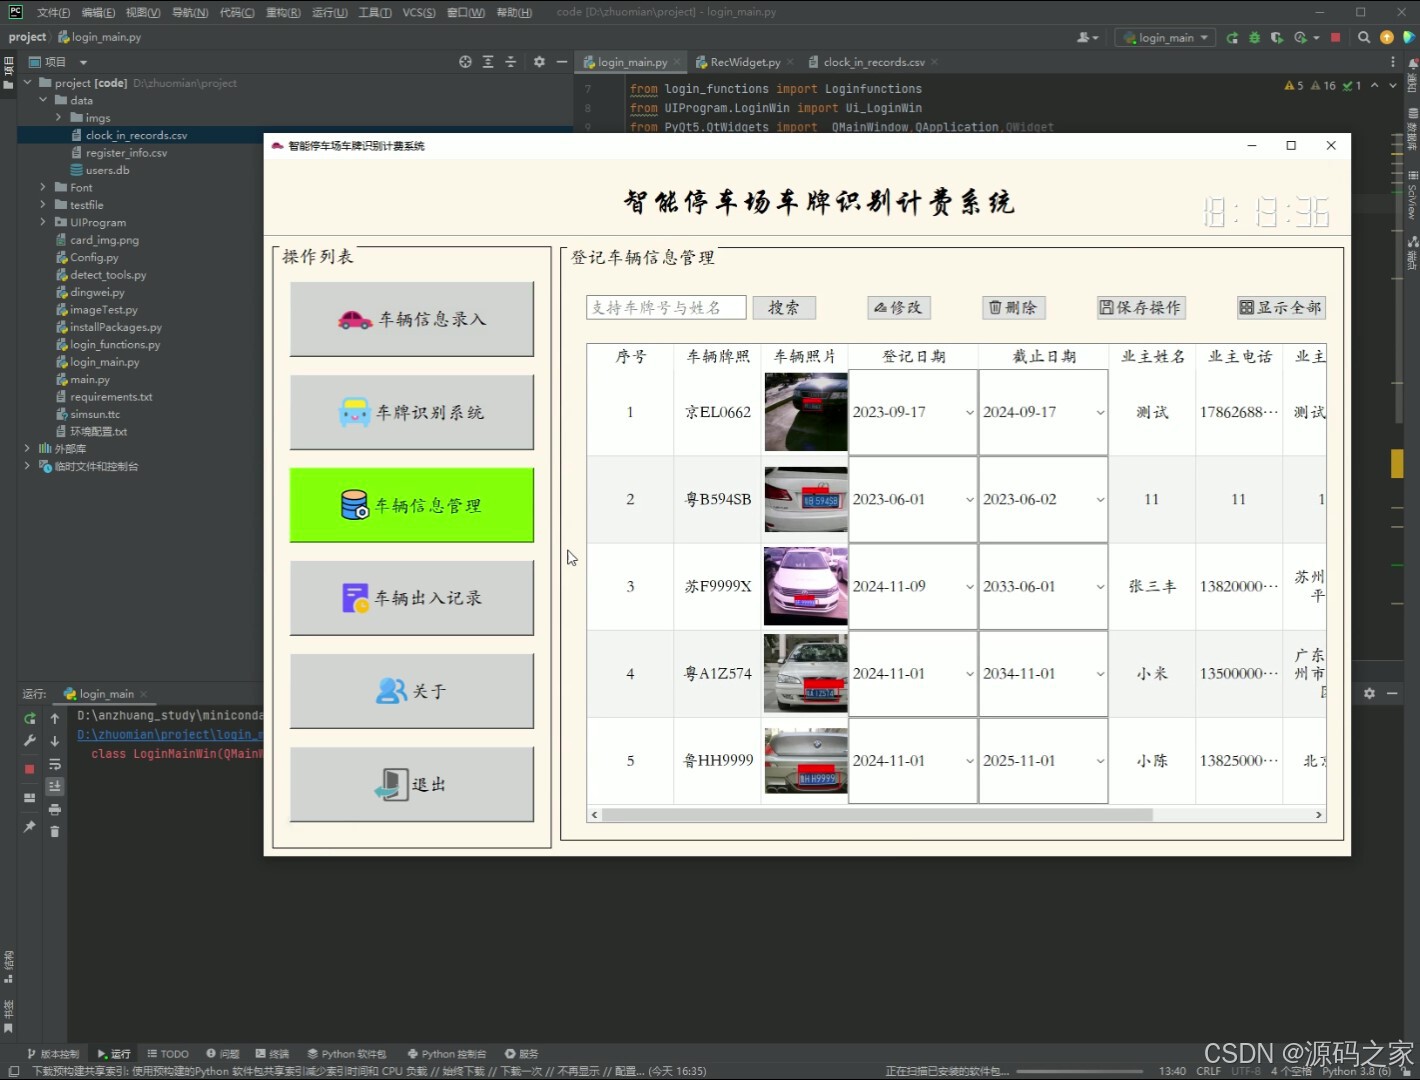1420x1080 pixels.
Task: Open expiry date dropdown 2025-11-01
Action: [x=1100, y=761]
